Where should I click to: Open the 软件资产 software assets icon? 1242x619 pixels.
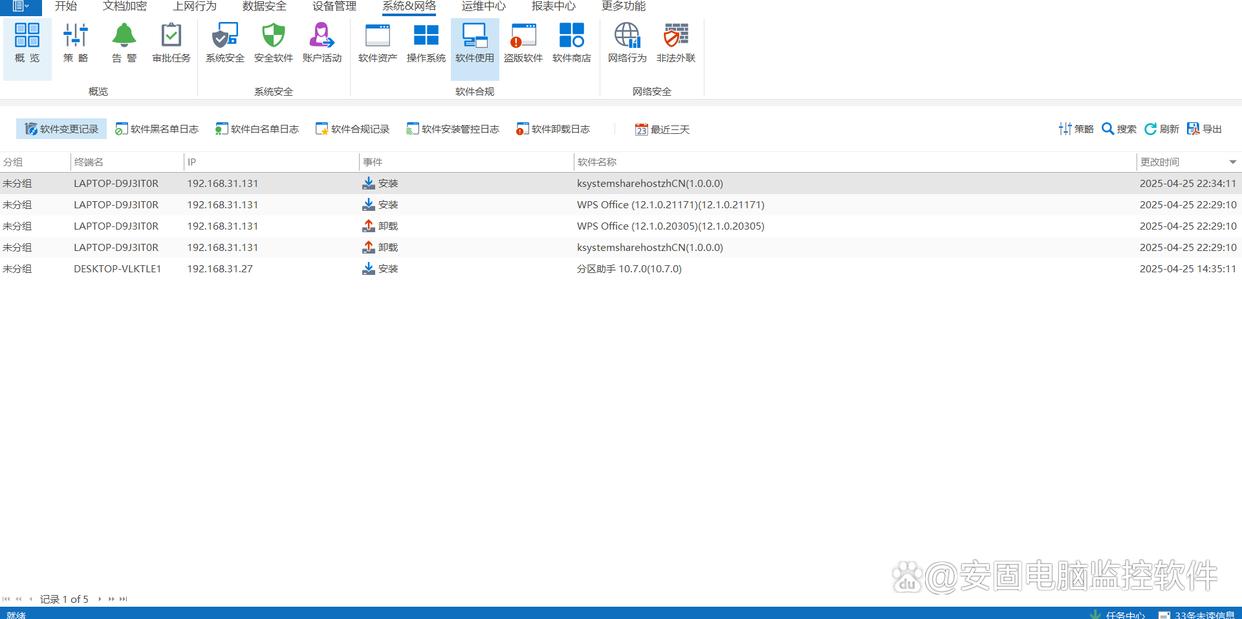(377, 43)
